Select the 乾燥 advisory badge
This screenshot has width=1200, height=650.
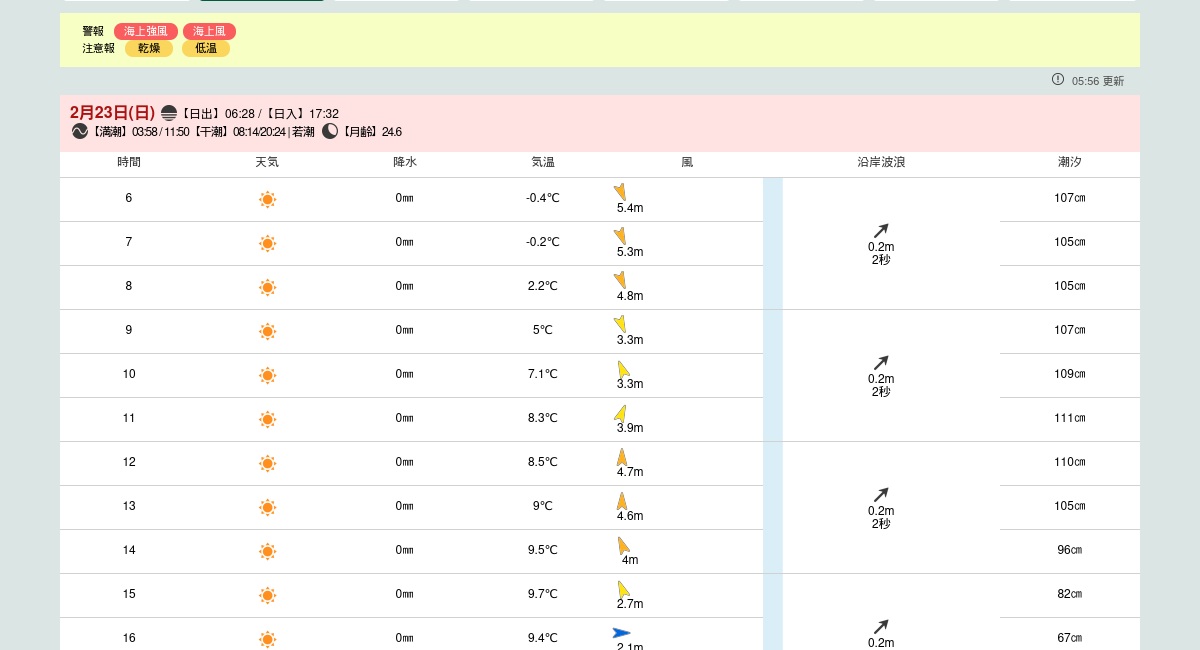149,48
